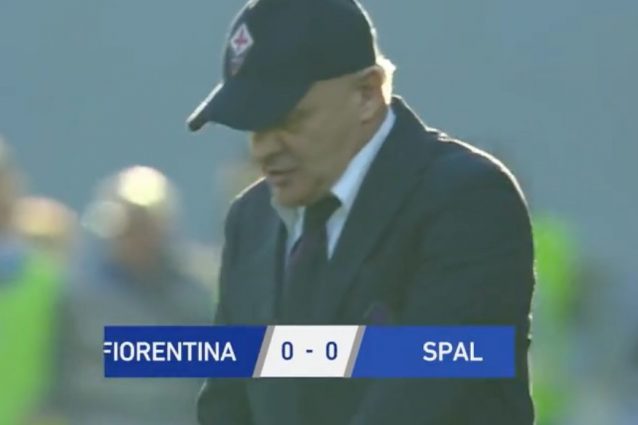The width and height of the screenshot is (638, 425).
Task: Select the SPAL team name label
Action: [452, 352]
